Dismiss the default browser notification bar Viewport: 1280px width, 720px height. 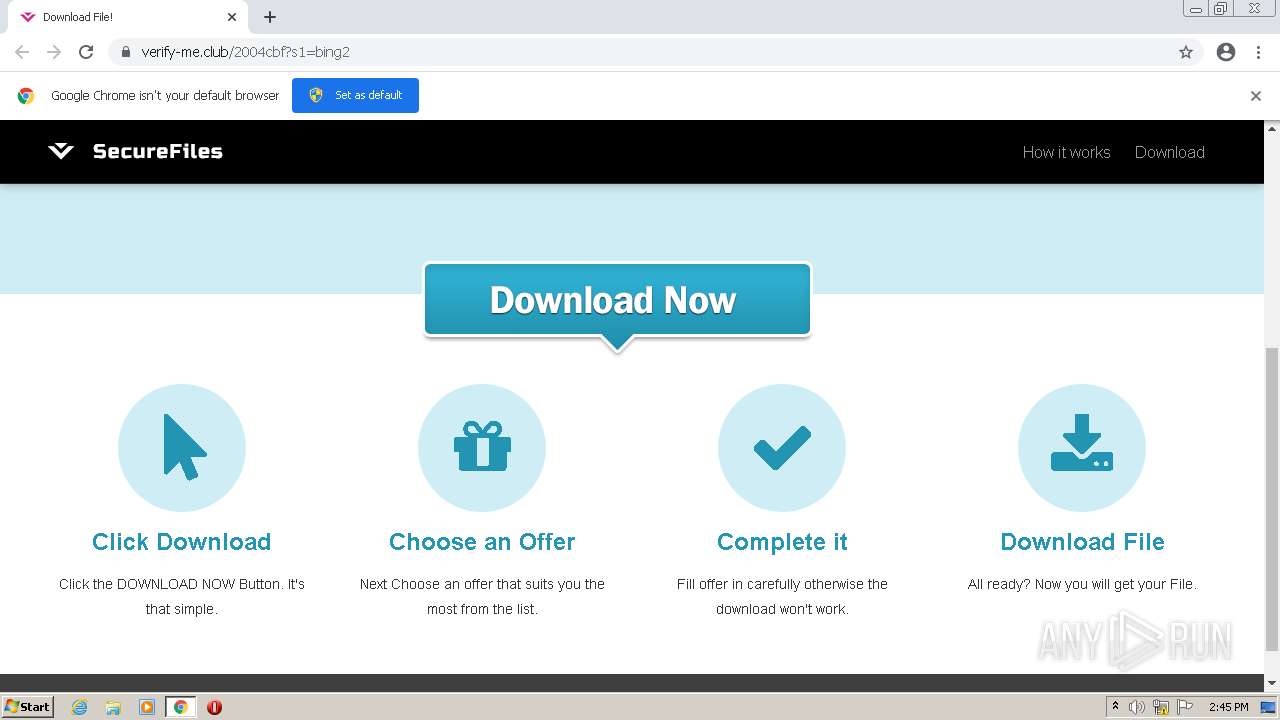(1256, 96)
